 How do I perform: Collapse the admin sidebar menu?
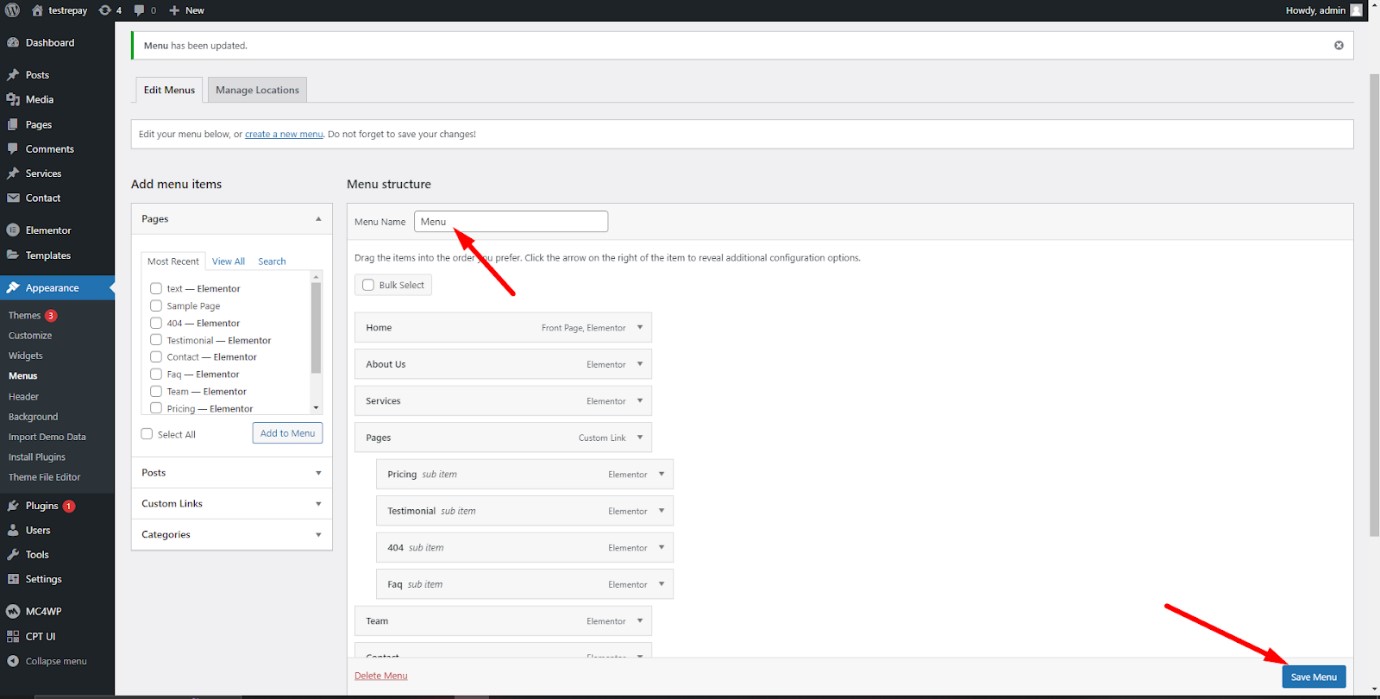(x=55, y=661)
